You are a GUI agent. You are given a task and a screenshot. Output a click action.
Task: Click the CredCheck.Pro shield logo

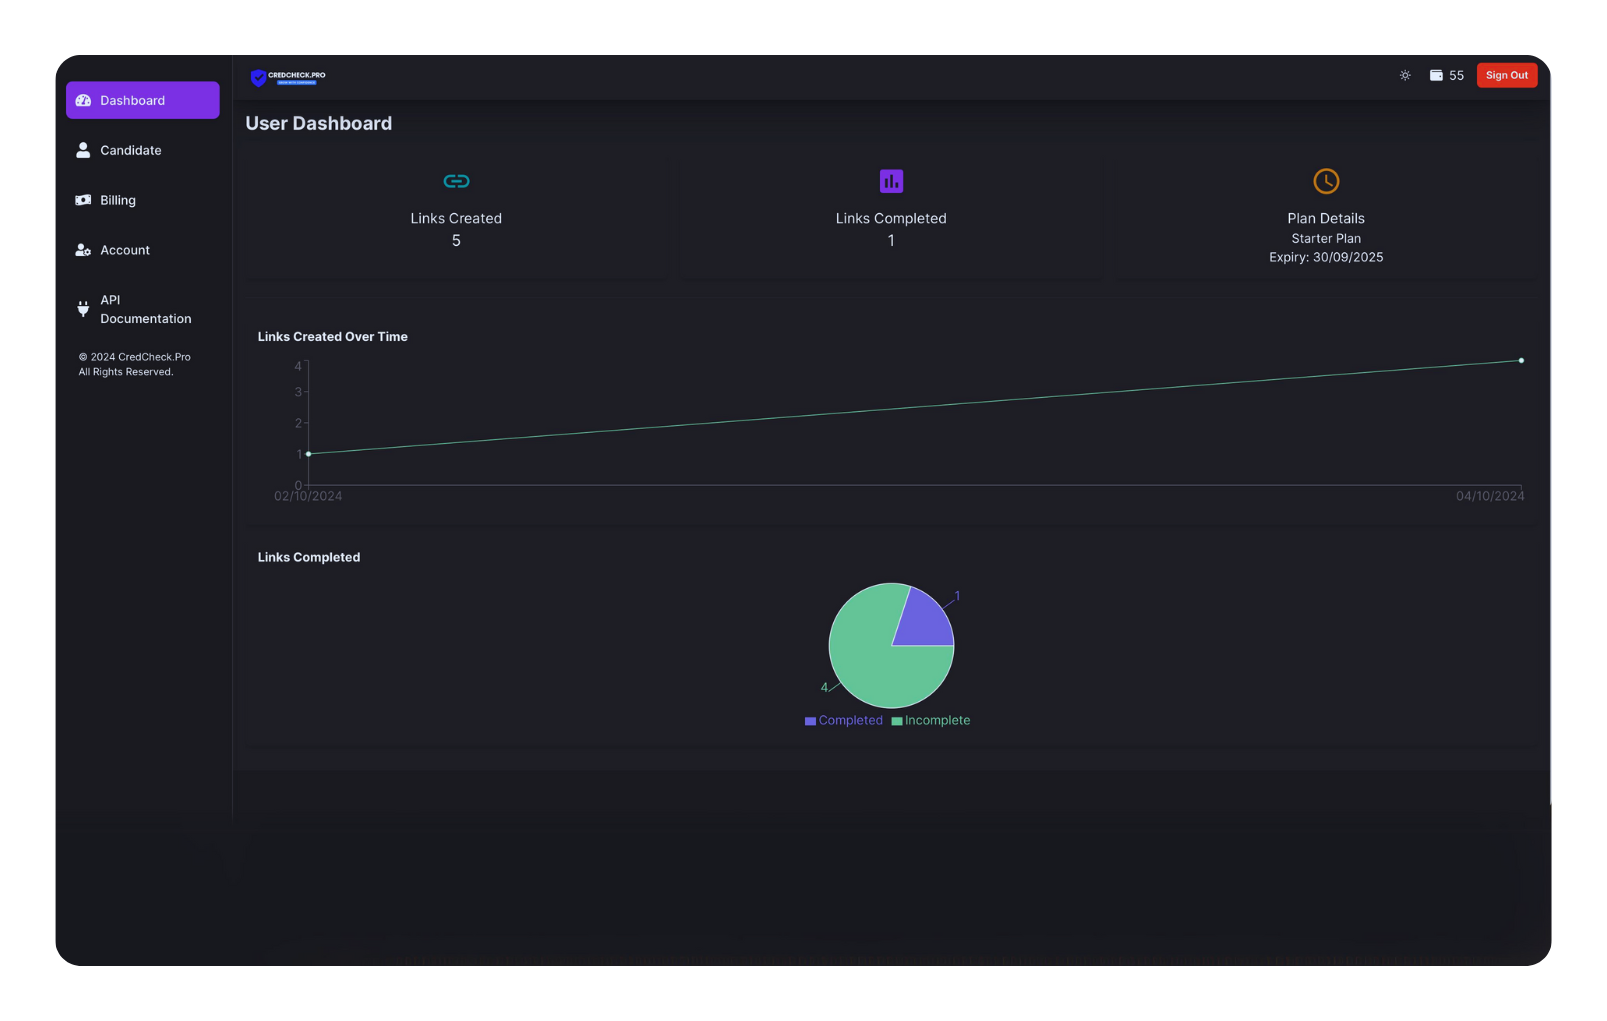pos(260,77)
